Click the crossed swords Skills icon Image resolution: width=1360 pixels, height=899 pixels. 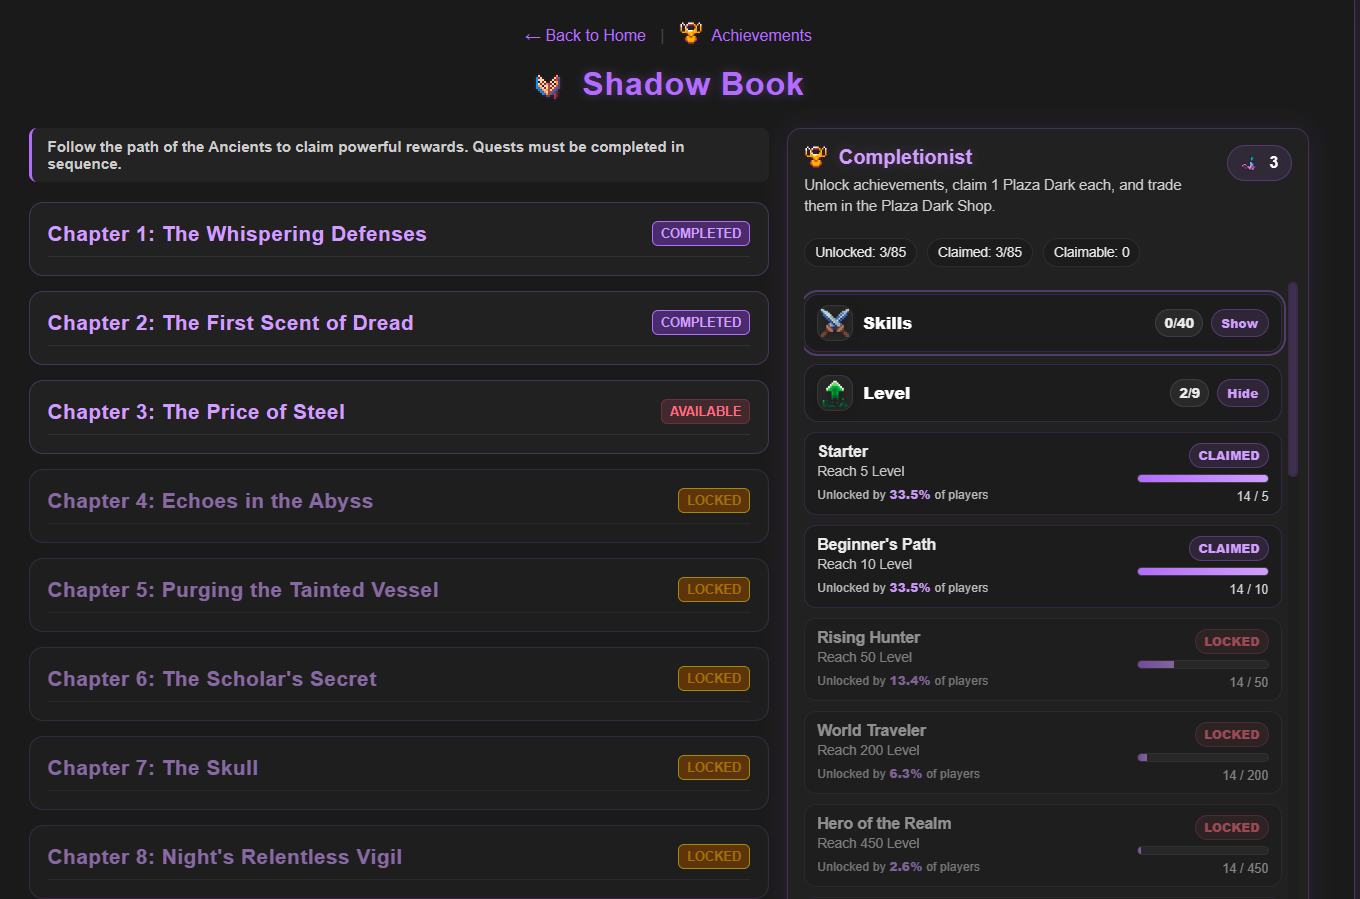click(834, 323)
